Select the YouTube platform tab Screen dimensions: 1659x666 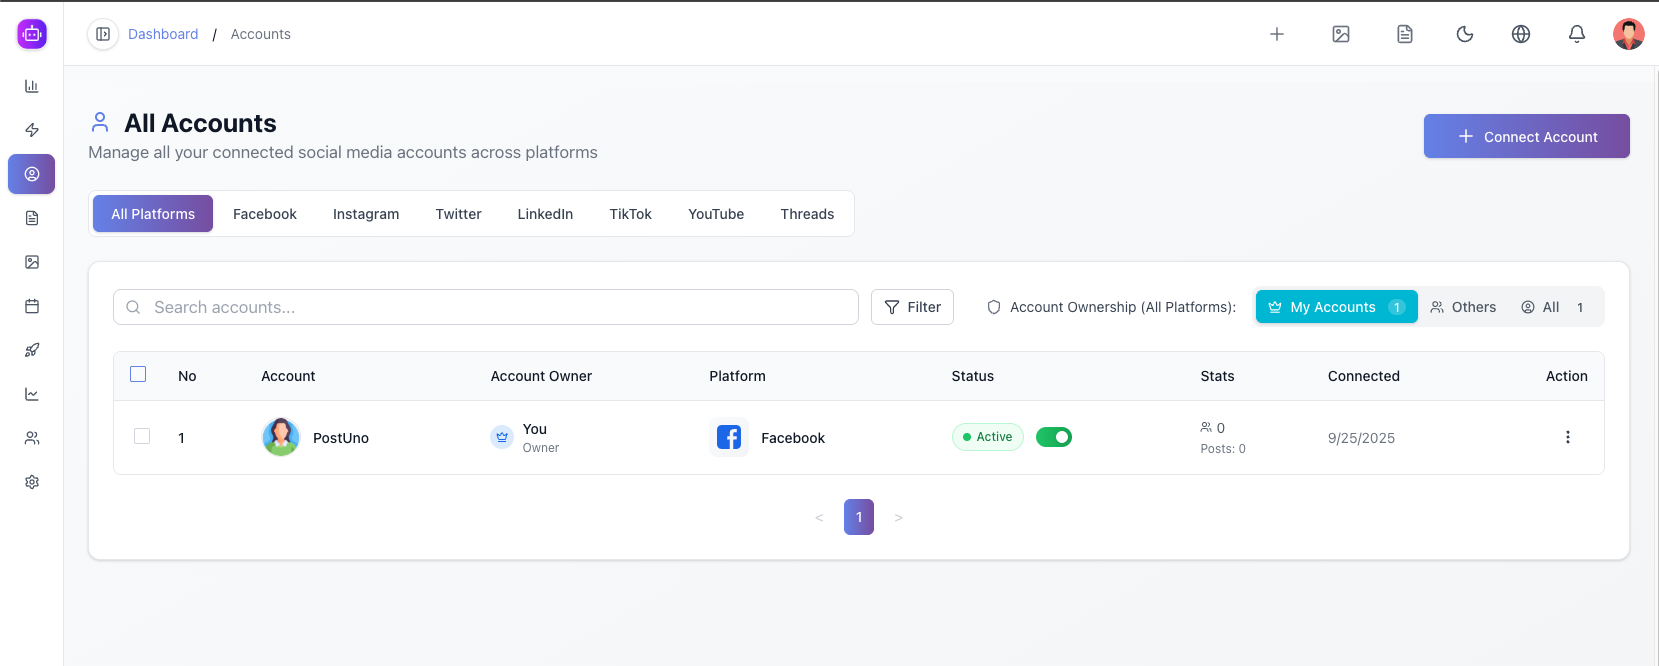coord(716,214)
